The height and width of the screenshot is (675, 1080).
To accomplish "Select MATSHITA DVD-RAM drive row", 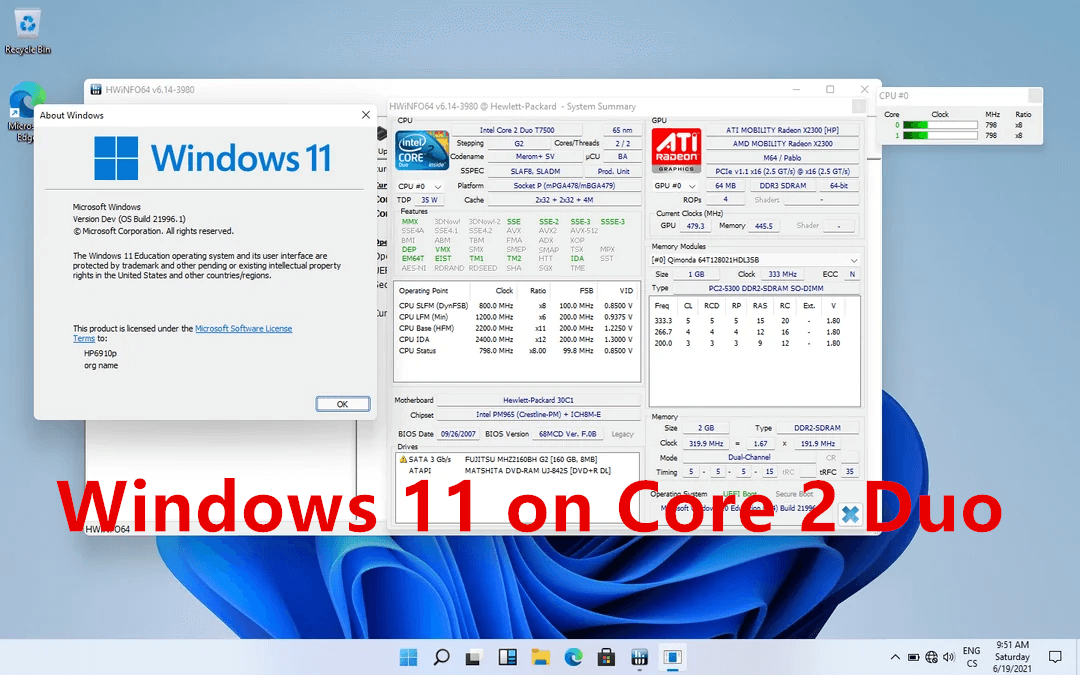I will (517, 470).
